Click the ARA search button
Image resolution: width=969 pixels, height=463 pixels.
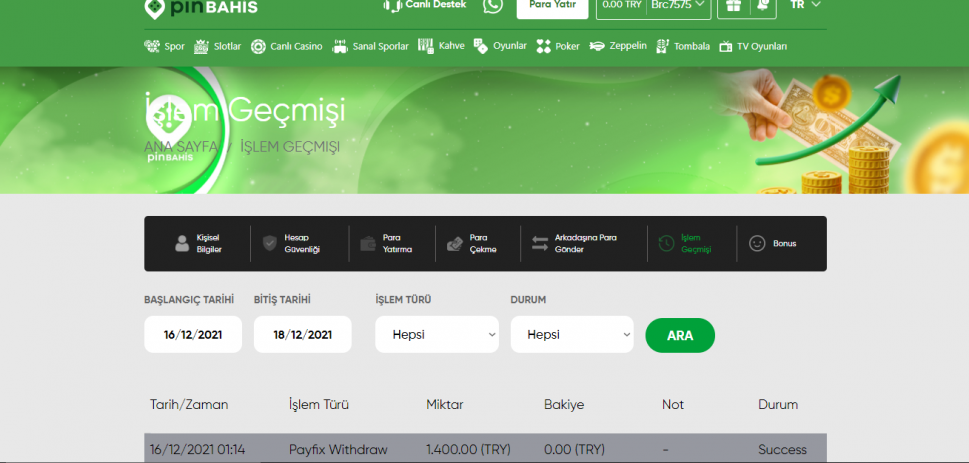coord(680,336)
